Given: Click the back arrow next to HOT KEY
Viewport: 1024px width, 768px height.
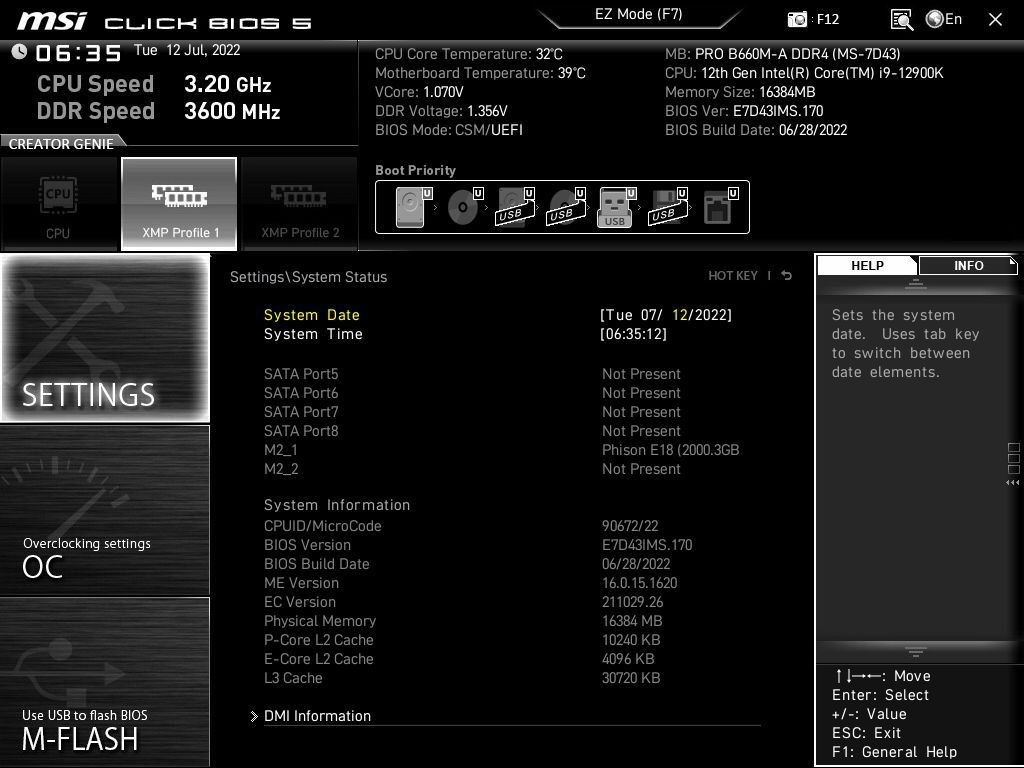Looking at the screenshot, I should tap(787, 276).
